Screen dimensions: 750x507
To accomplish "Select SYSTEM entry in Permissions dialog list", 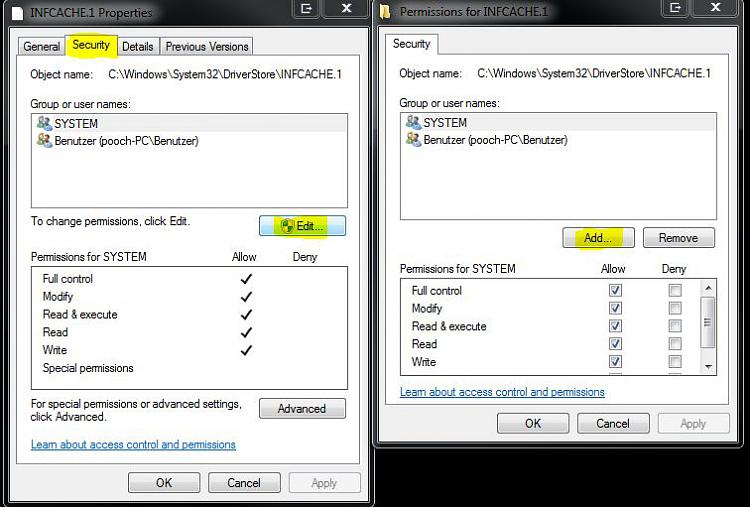I will point(558,122).
